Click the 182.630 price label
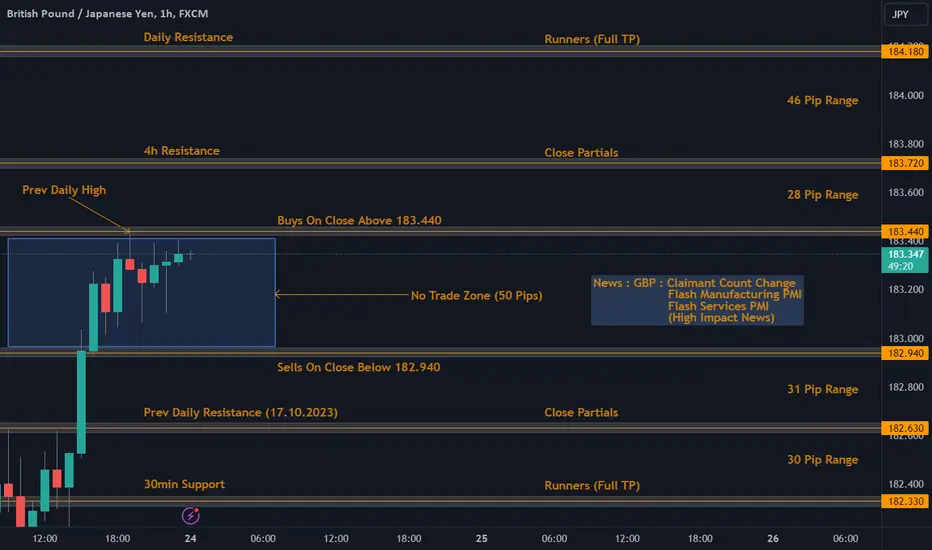 pyautogui.click(x=905, y=428)
